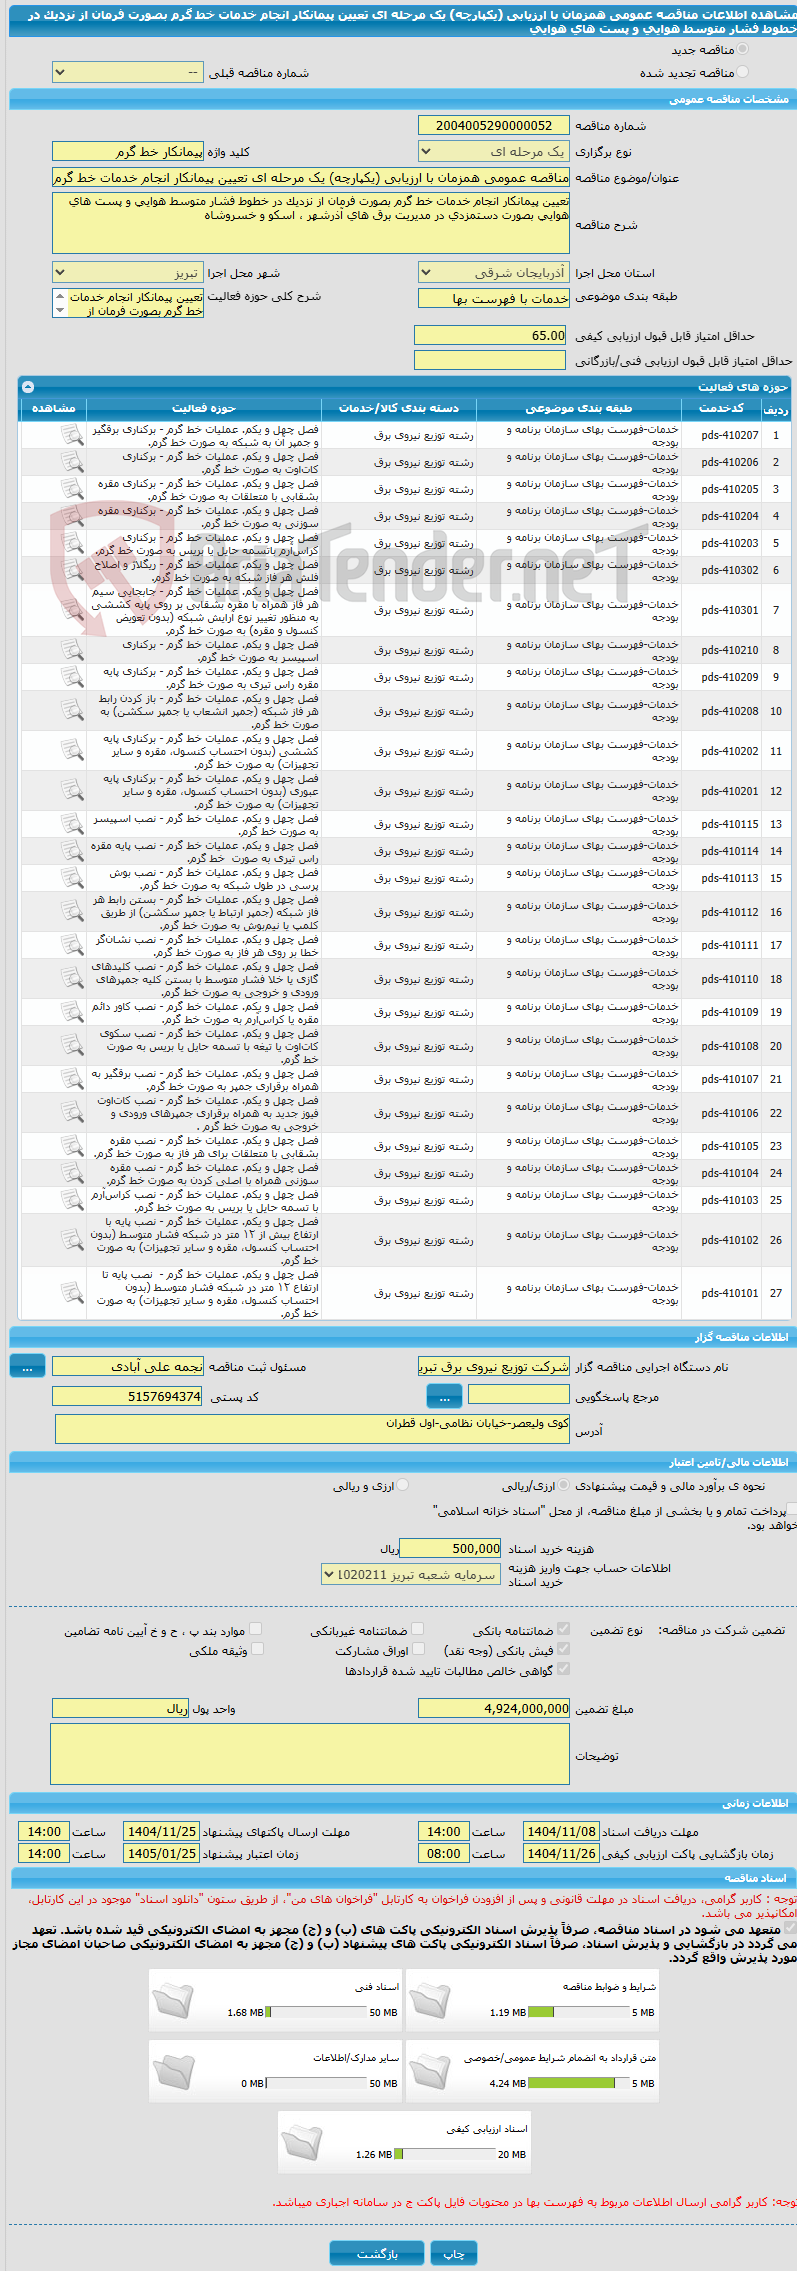Toggle the اوراق مشارکت checkbox

click(418, 1649)
